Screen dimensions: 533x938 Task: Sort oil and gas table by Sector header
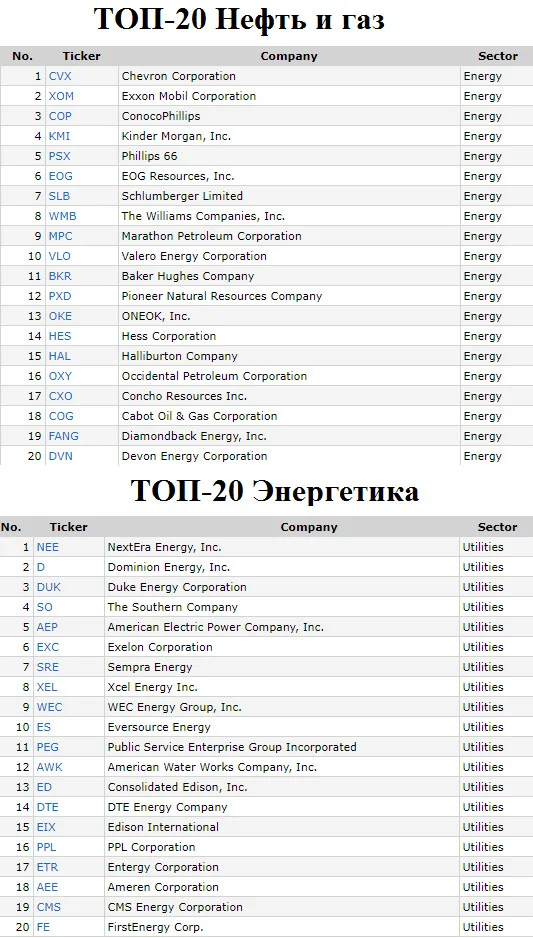coord(498,56)
